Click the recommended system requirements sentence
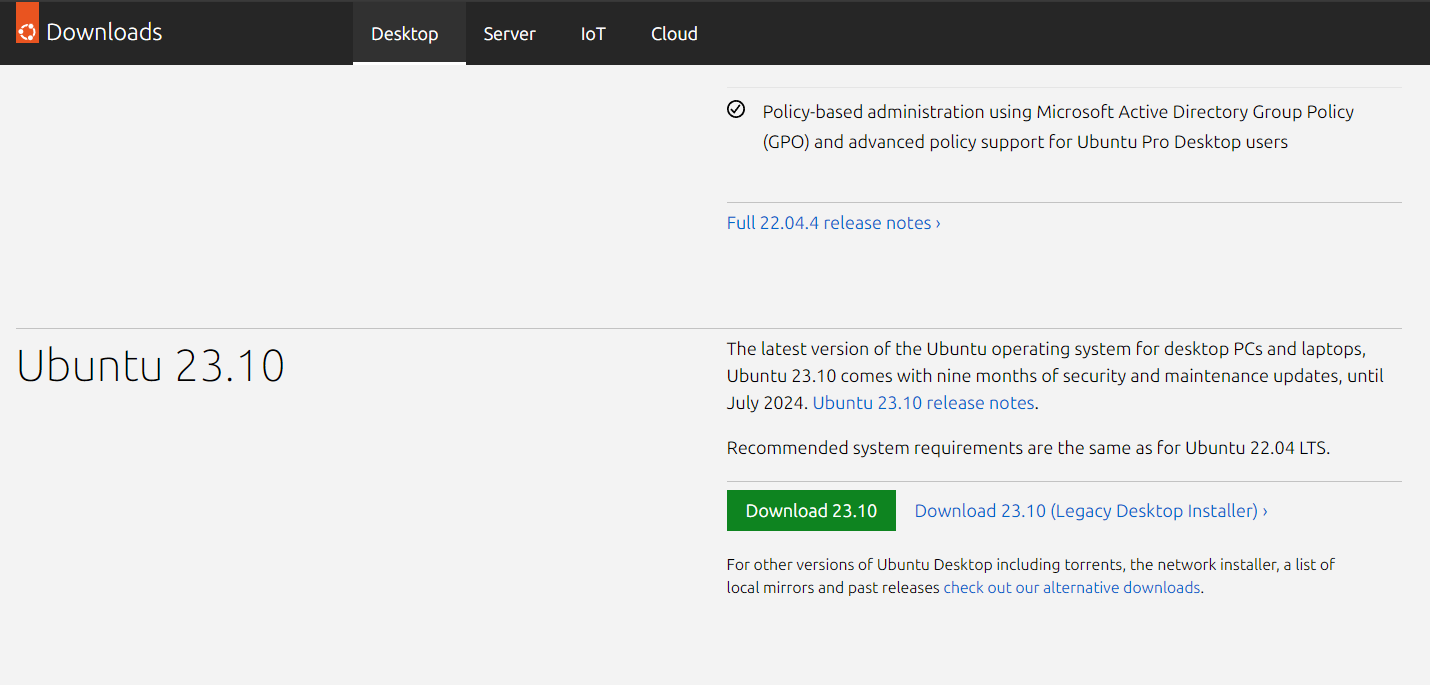Screen dimensions: 1430x685 1028,448
